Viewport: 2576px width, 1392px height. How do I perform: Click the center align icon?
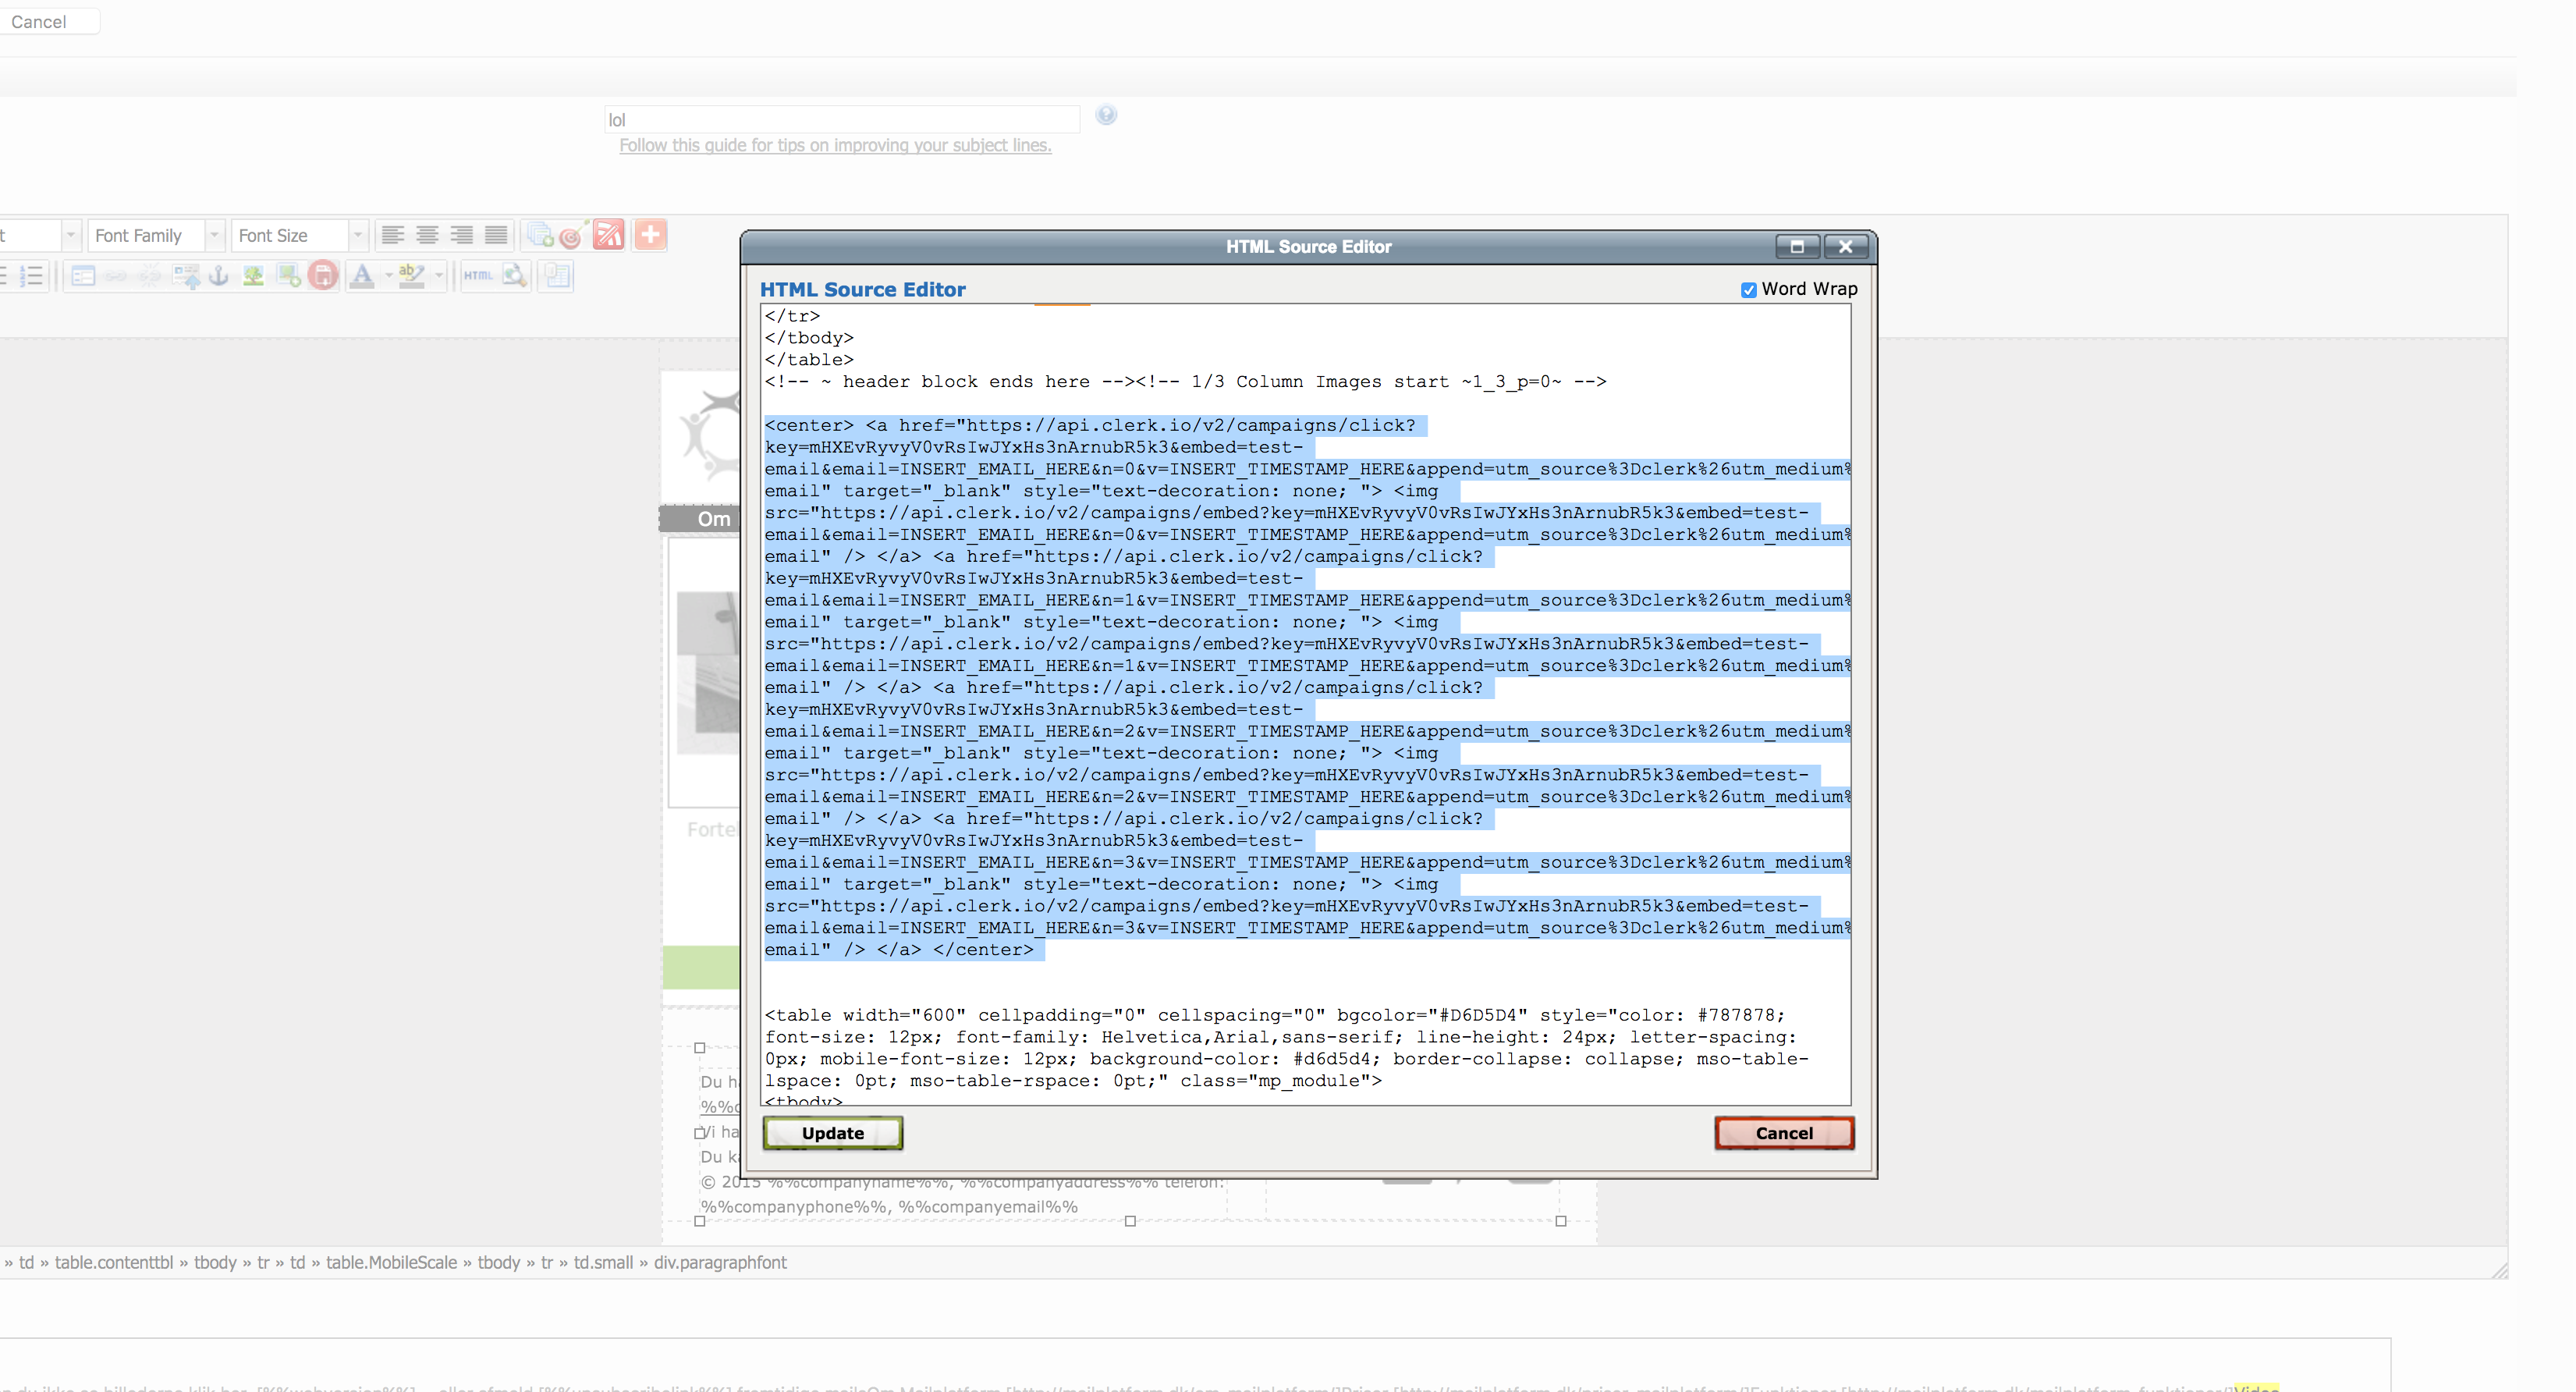click(x=427, y=236)
